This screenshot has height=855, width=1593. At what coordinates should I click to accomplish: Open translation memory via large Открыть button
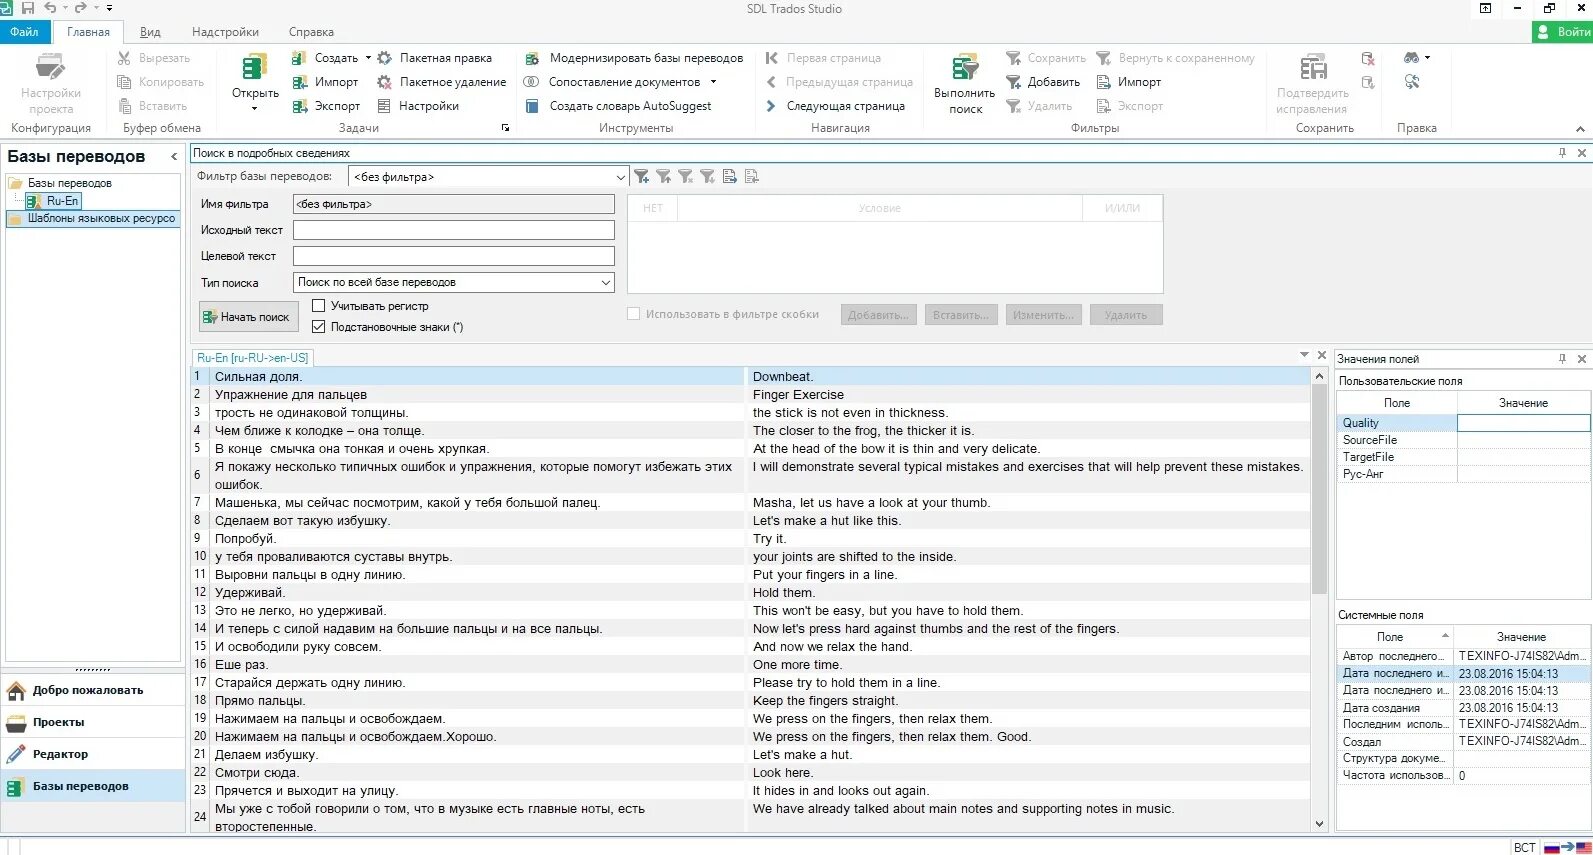point(255,83)
